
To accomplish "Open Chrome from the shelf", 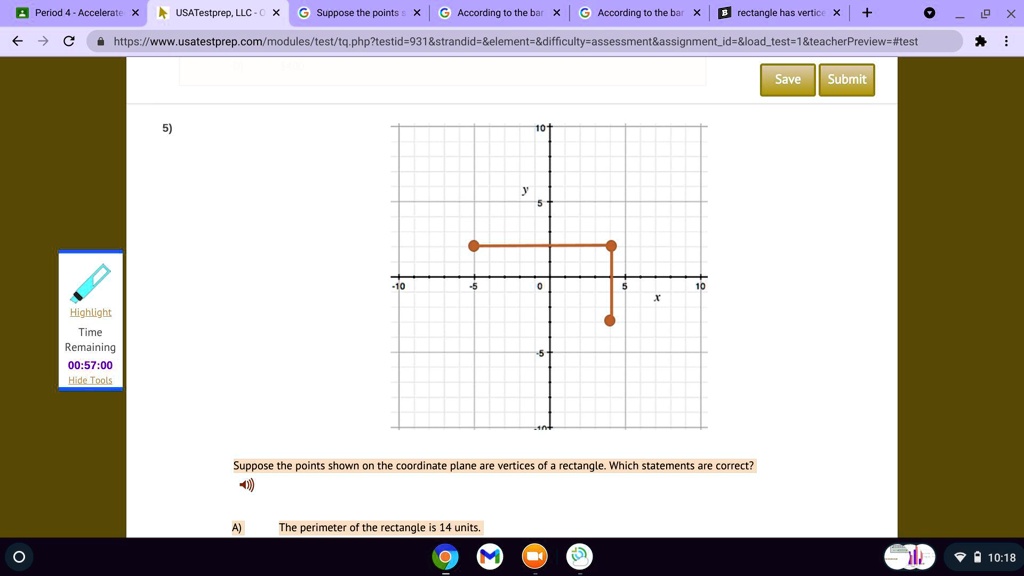I will [x=444, y=557].
